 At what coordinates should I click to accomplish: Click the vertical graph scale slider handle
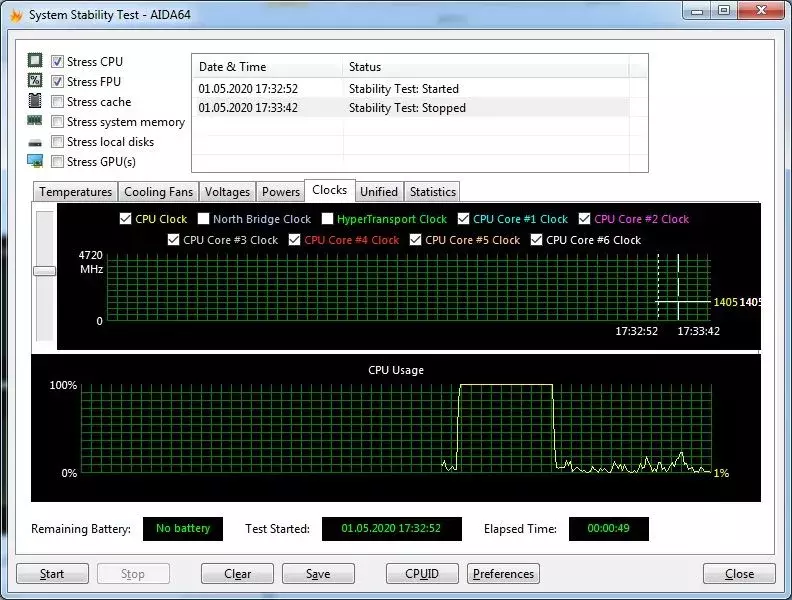(x=44, y=271)
